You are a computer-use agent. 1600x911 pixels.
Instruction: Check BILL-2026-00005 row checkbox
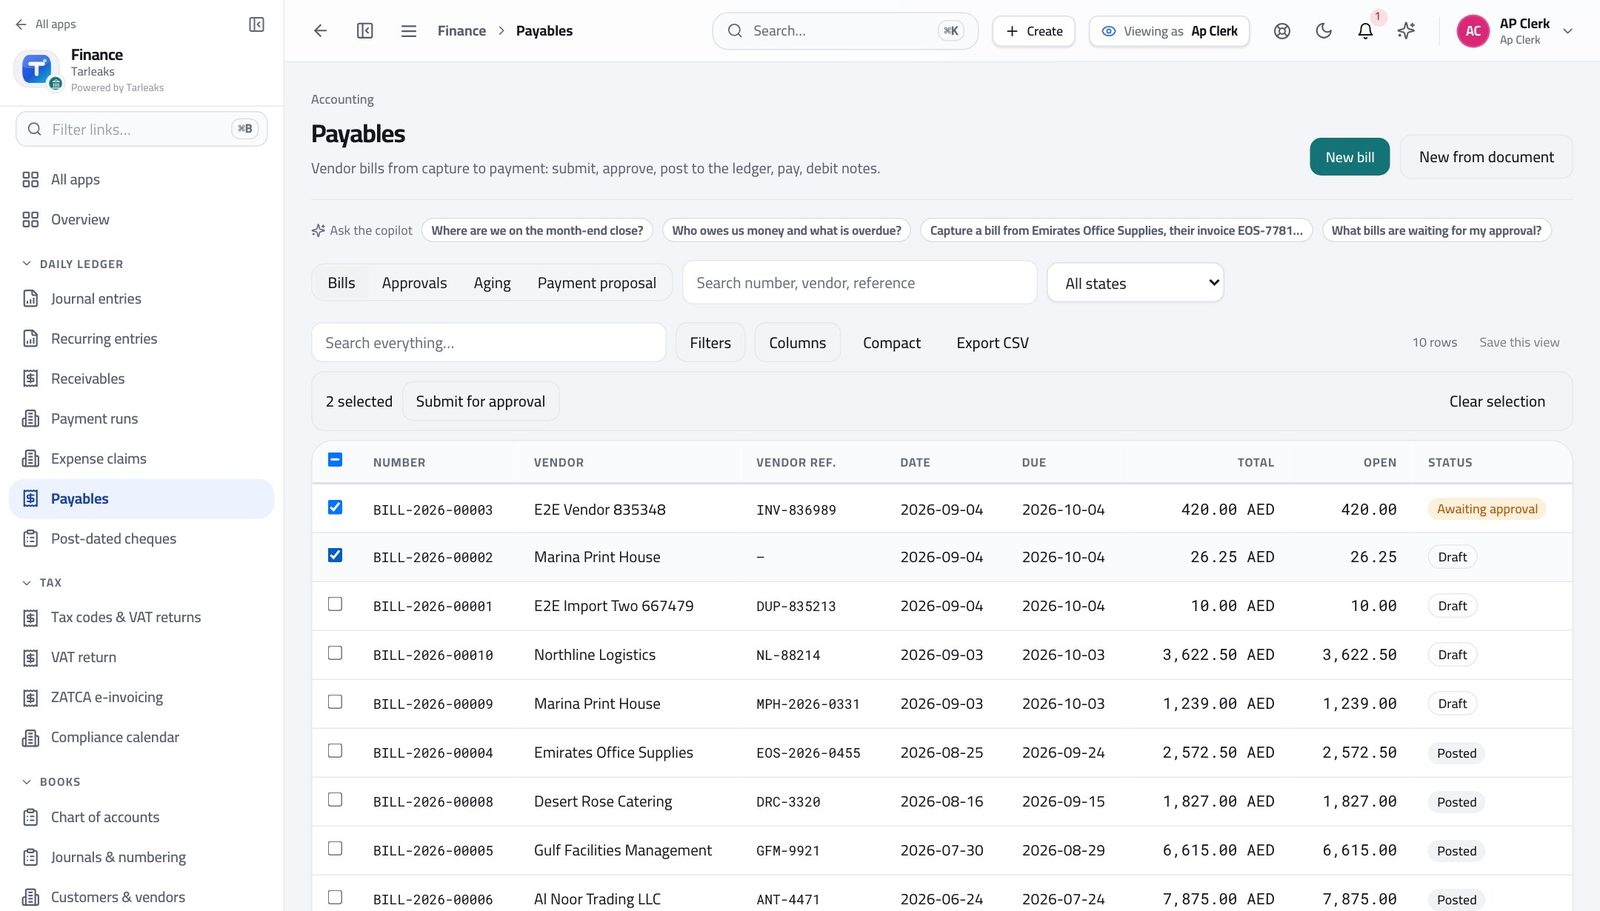tap(335, 848)
